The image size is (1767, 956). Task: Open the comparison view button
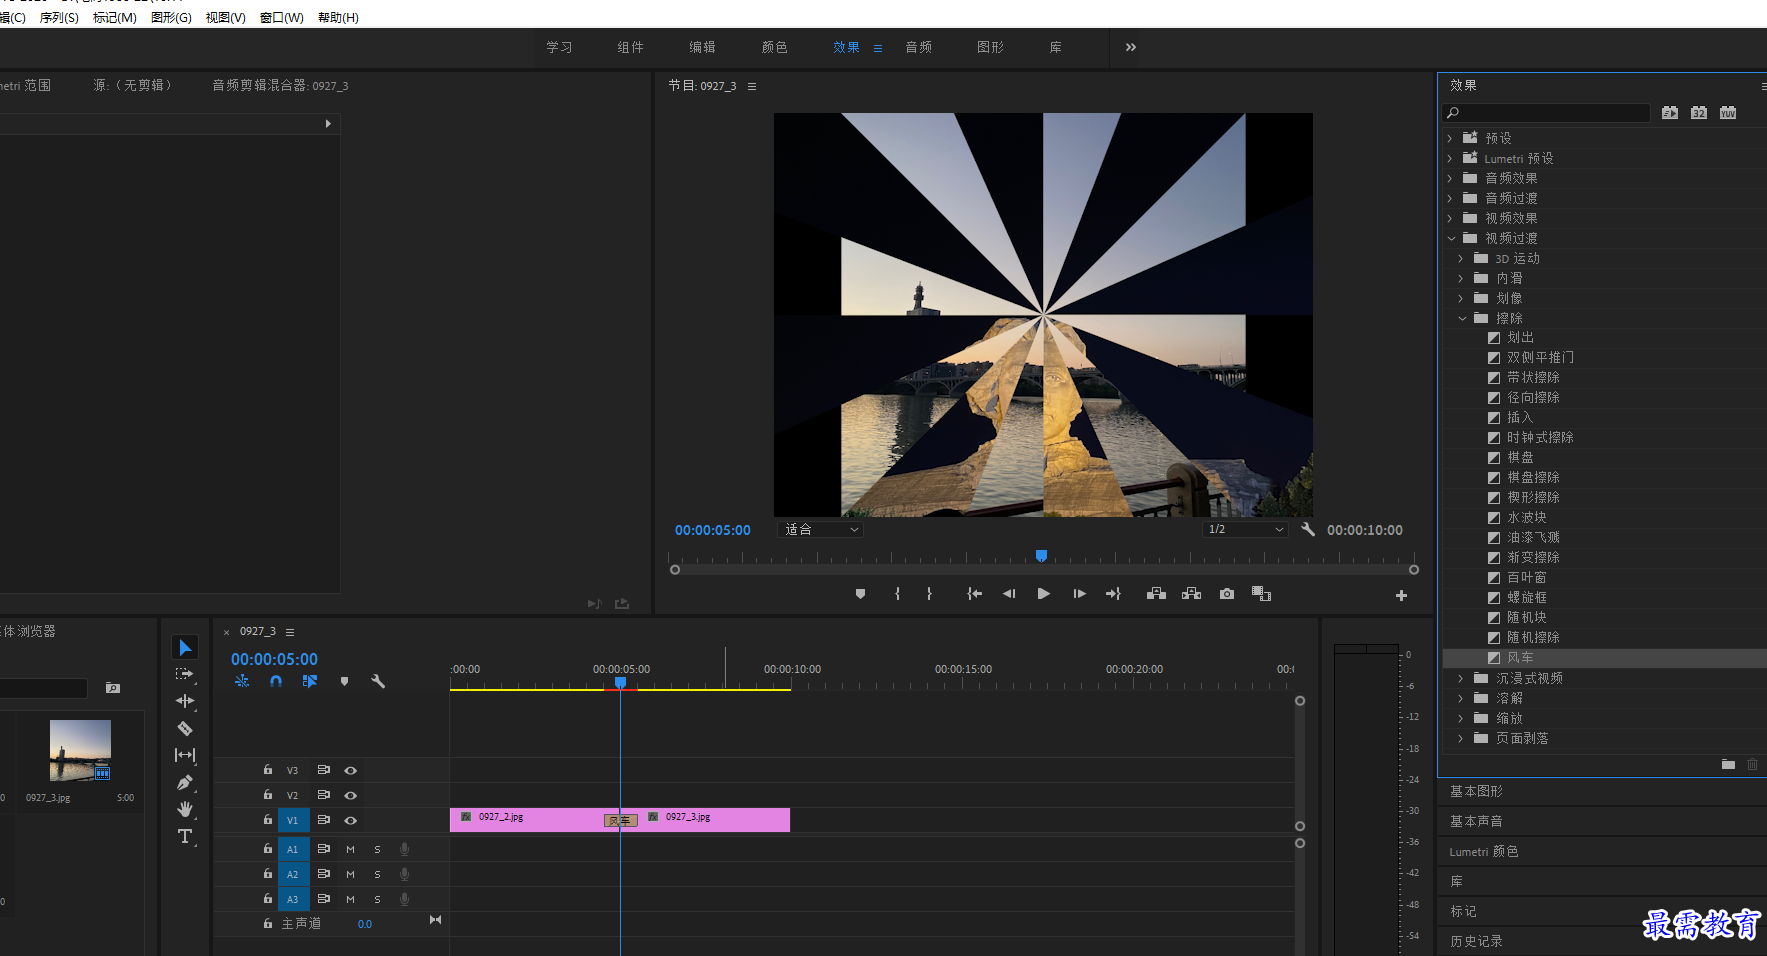[x=1261, y=594]
